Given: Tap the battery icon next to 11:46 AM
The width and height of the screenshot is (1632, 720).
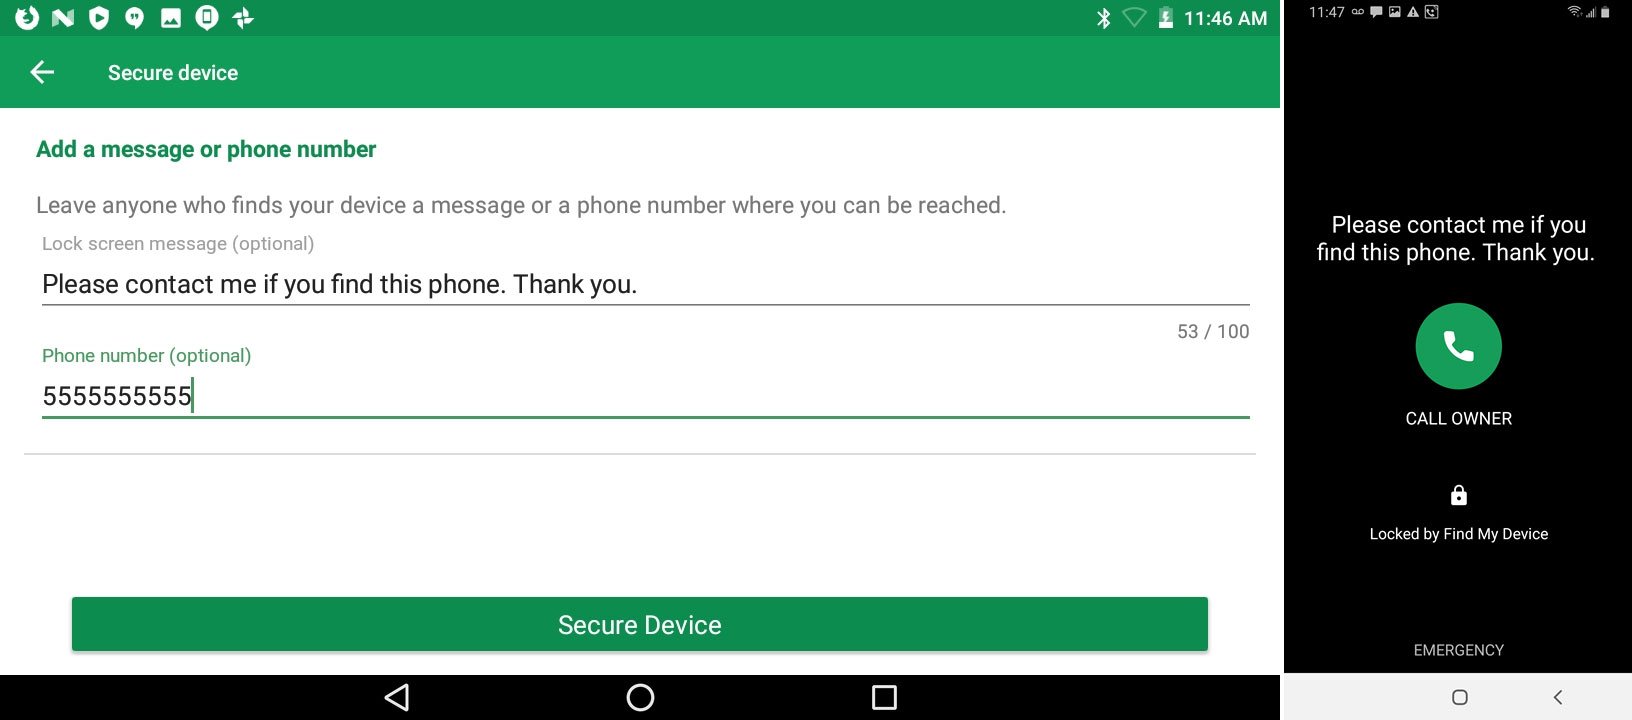Looking at the screenshot, I should pyautogui.click(x=1165, y=18).
